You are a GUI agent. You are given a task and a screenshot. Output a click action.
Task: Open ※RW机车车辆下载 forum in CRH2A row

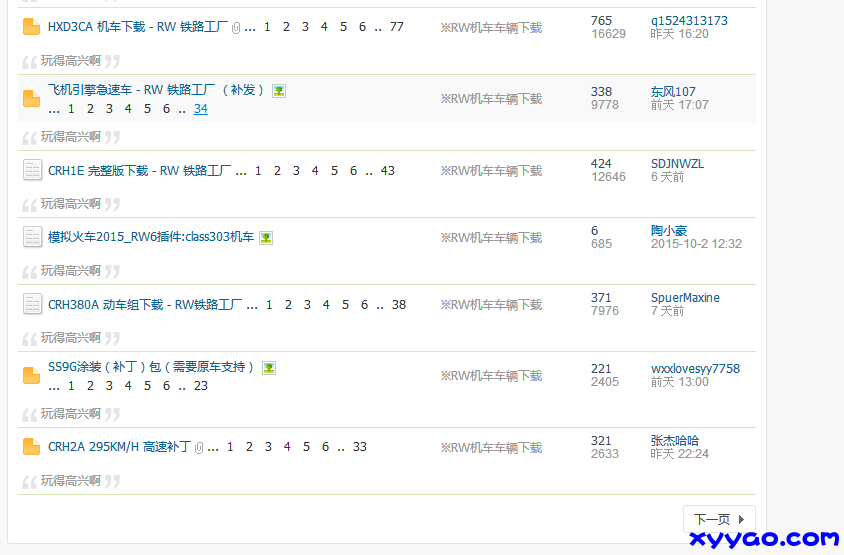click(491, 447)
